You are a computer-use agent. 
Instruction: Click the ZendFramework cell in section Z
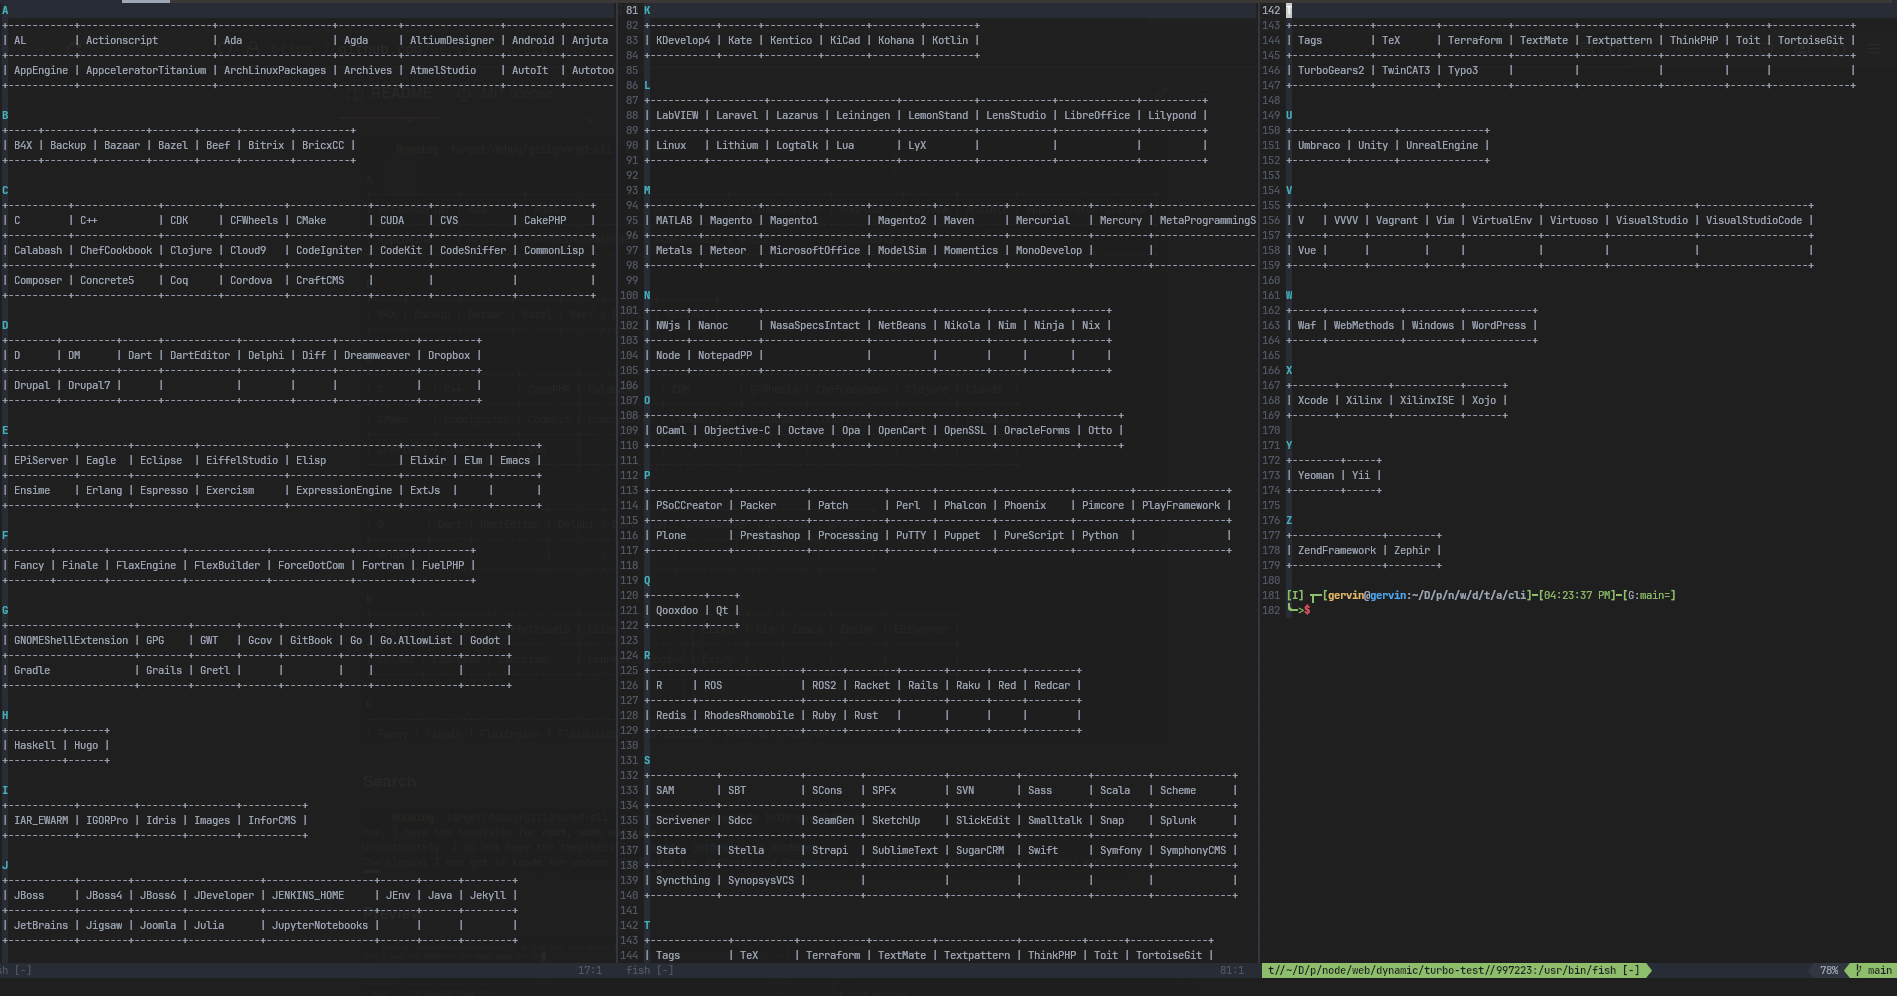1337,550
